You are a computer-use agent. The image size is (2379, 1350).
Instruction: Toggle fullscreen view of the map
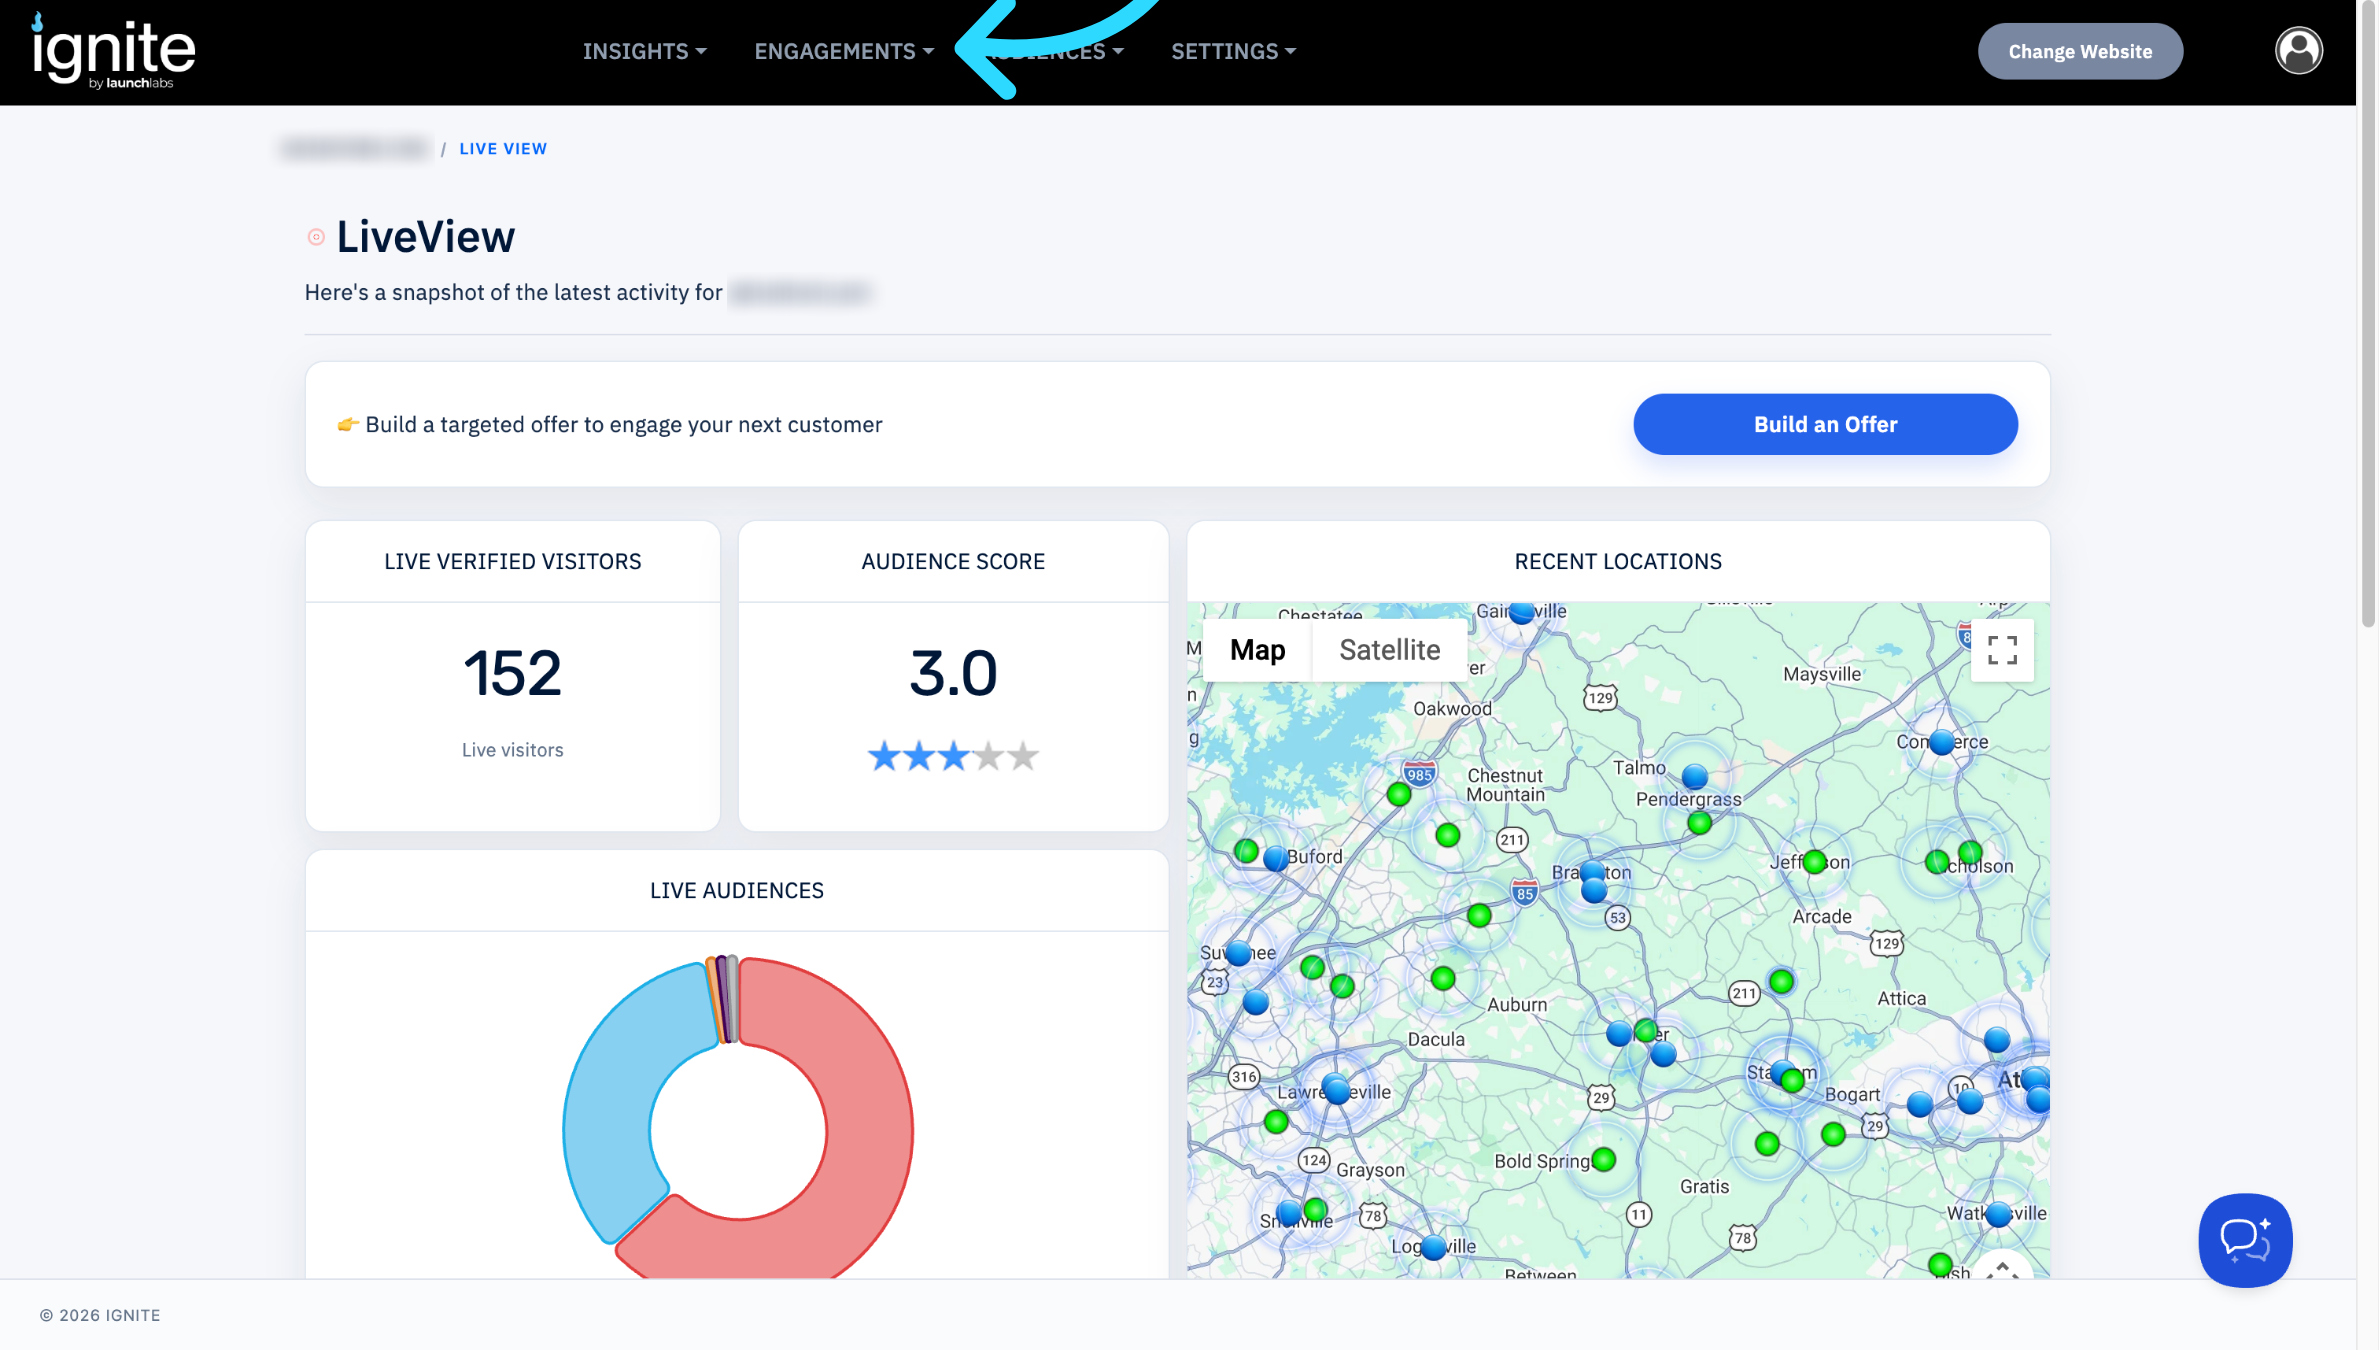[2002, 650]
